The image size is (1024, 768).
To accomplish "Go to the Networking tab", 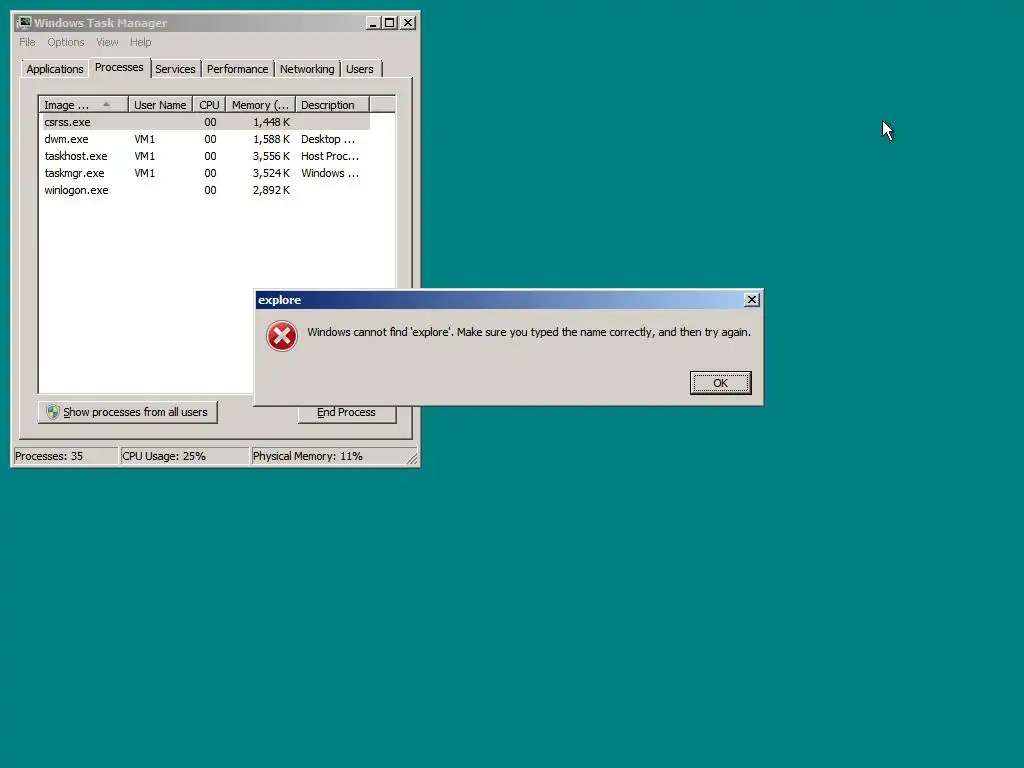I will [307, 69].
